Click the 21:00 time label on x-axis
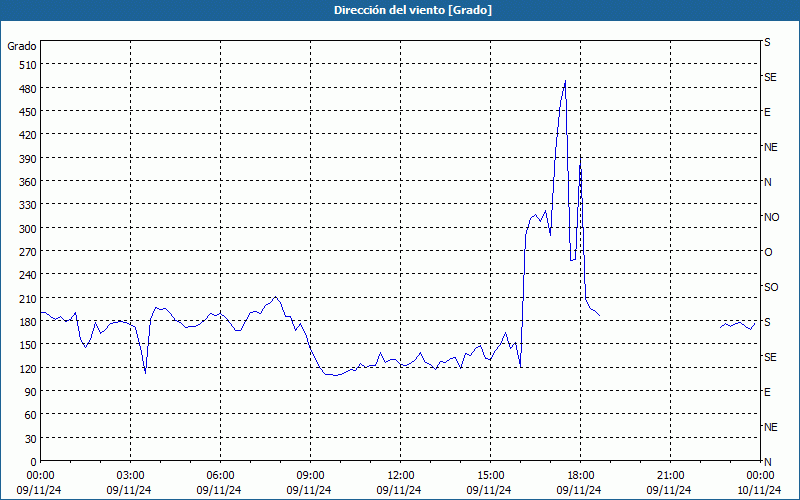 670,476
